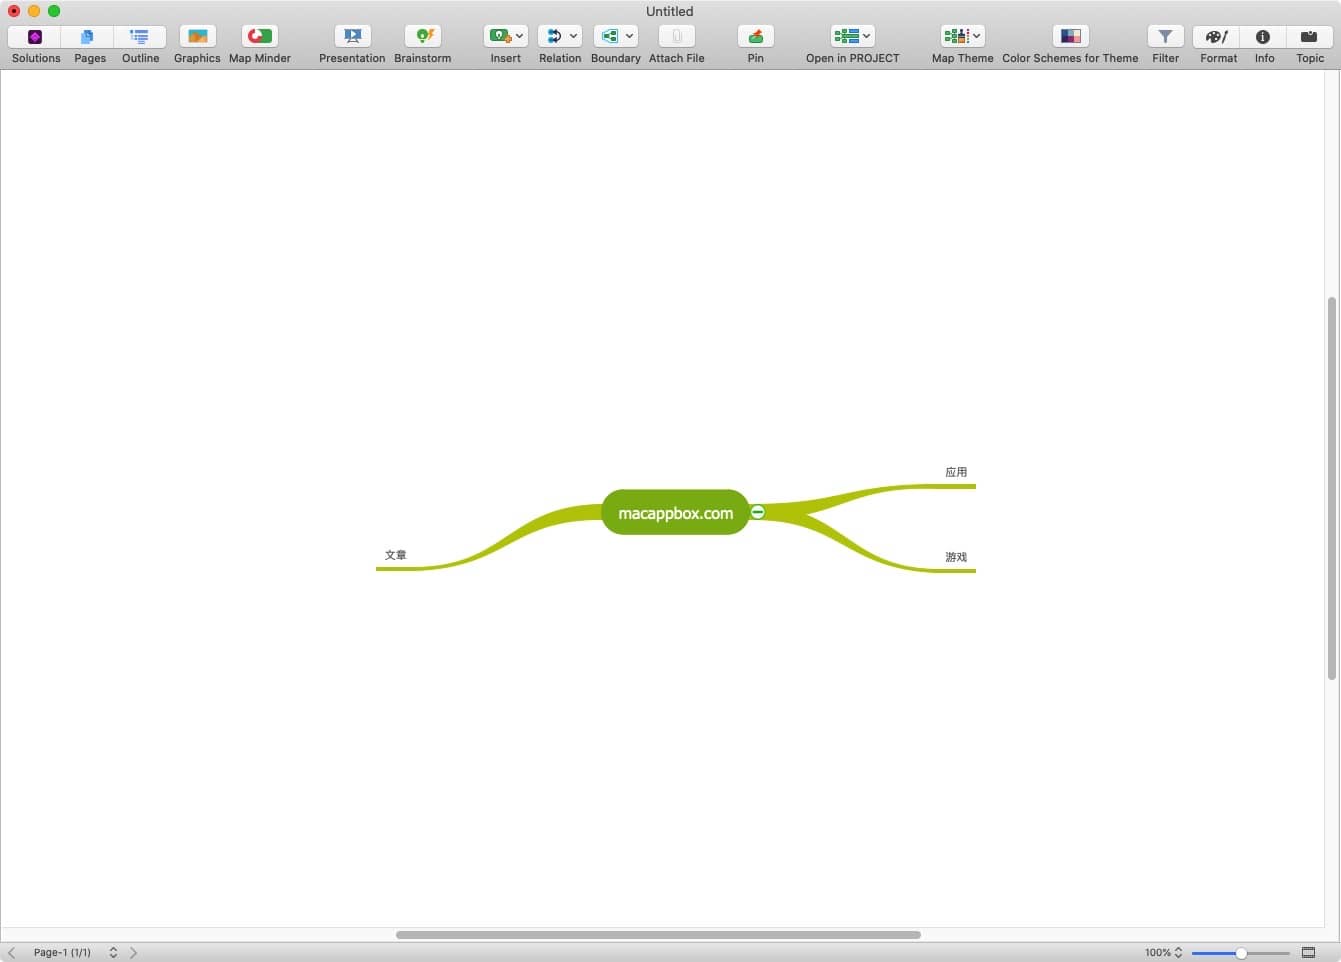1341x962 pixels.
Task: Expand the Boundary dropdown arrow
Action: [630, 36]
